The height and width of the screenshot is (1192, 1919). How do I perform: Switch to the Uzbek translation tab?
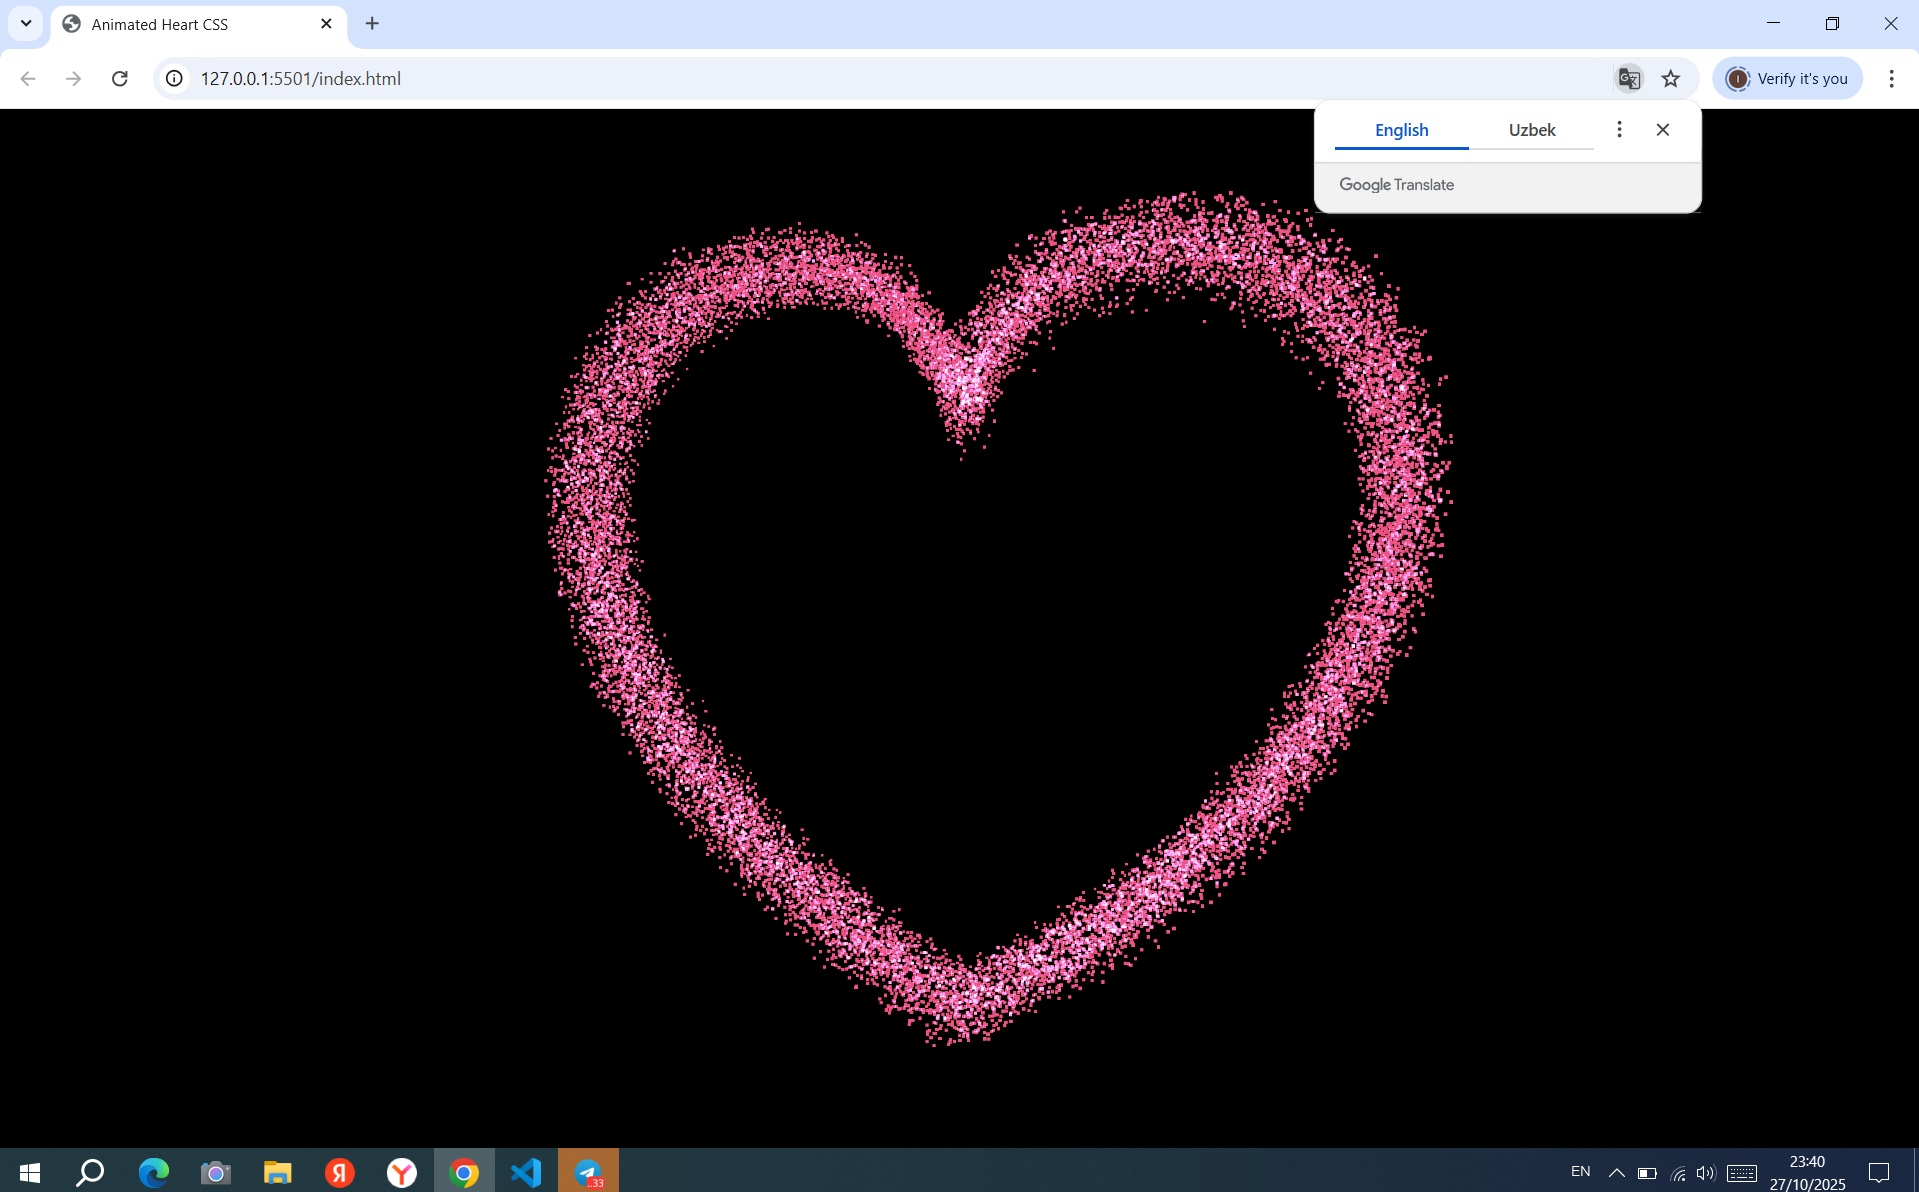1531,130
